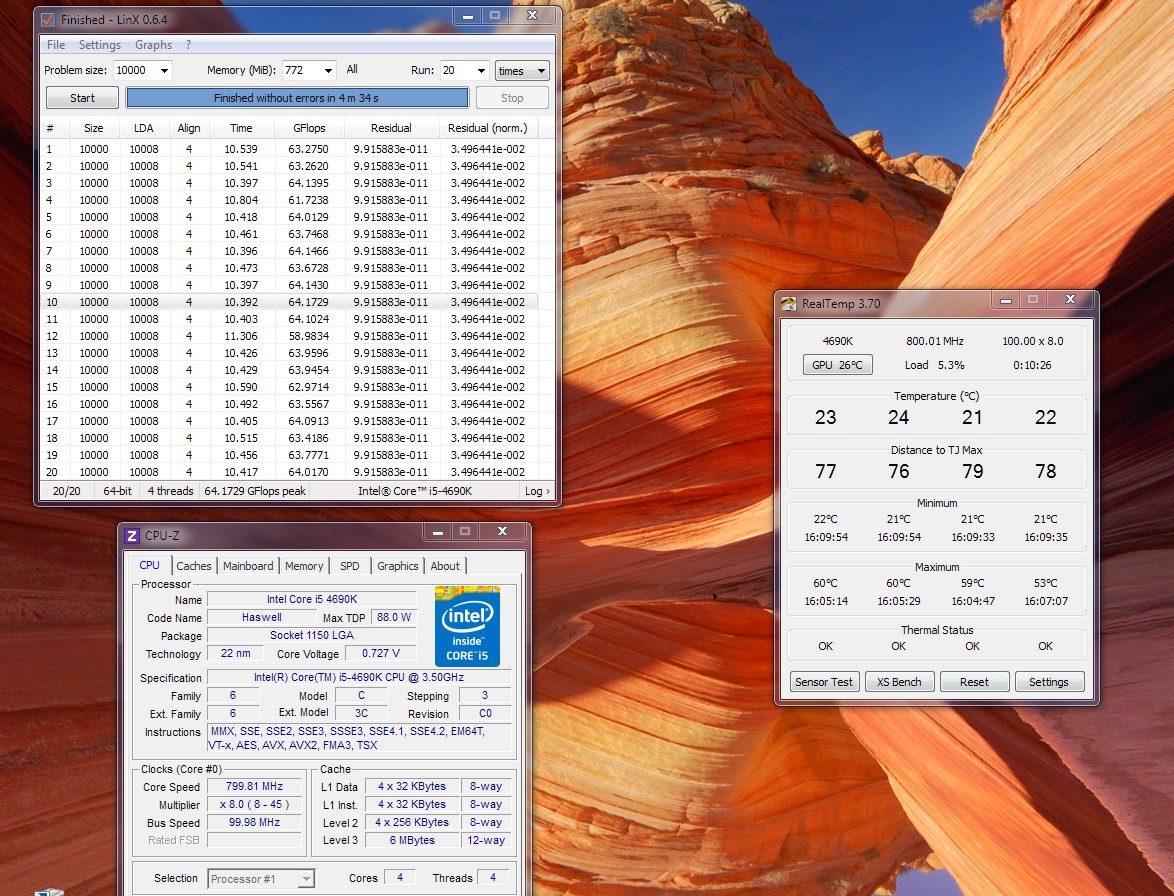Close the LinX window
The height and width of the screenshot is (896, 1174).
coord(532,16)
